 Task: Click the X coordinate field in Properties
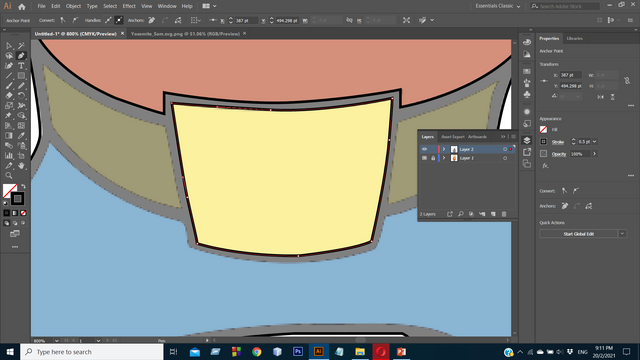coord(570,75)
